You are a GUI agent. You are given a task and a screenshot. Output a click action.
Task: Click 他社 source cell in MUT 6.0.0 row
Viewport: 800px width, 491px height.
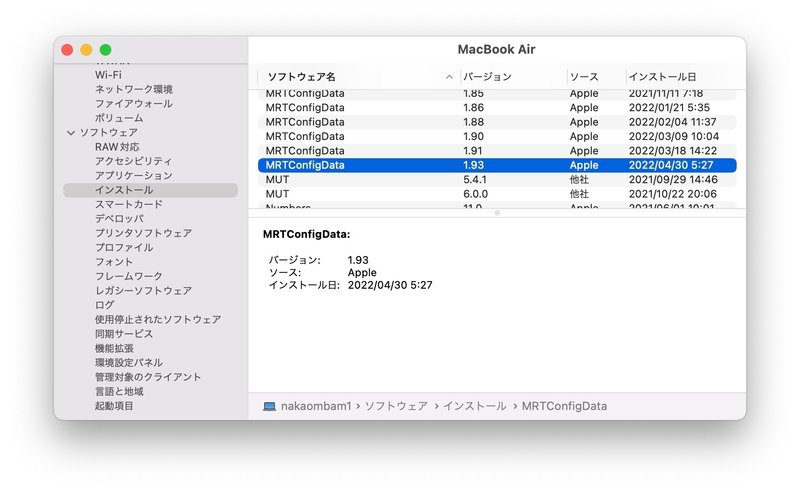(x=579, y=194)
